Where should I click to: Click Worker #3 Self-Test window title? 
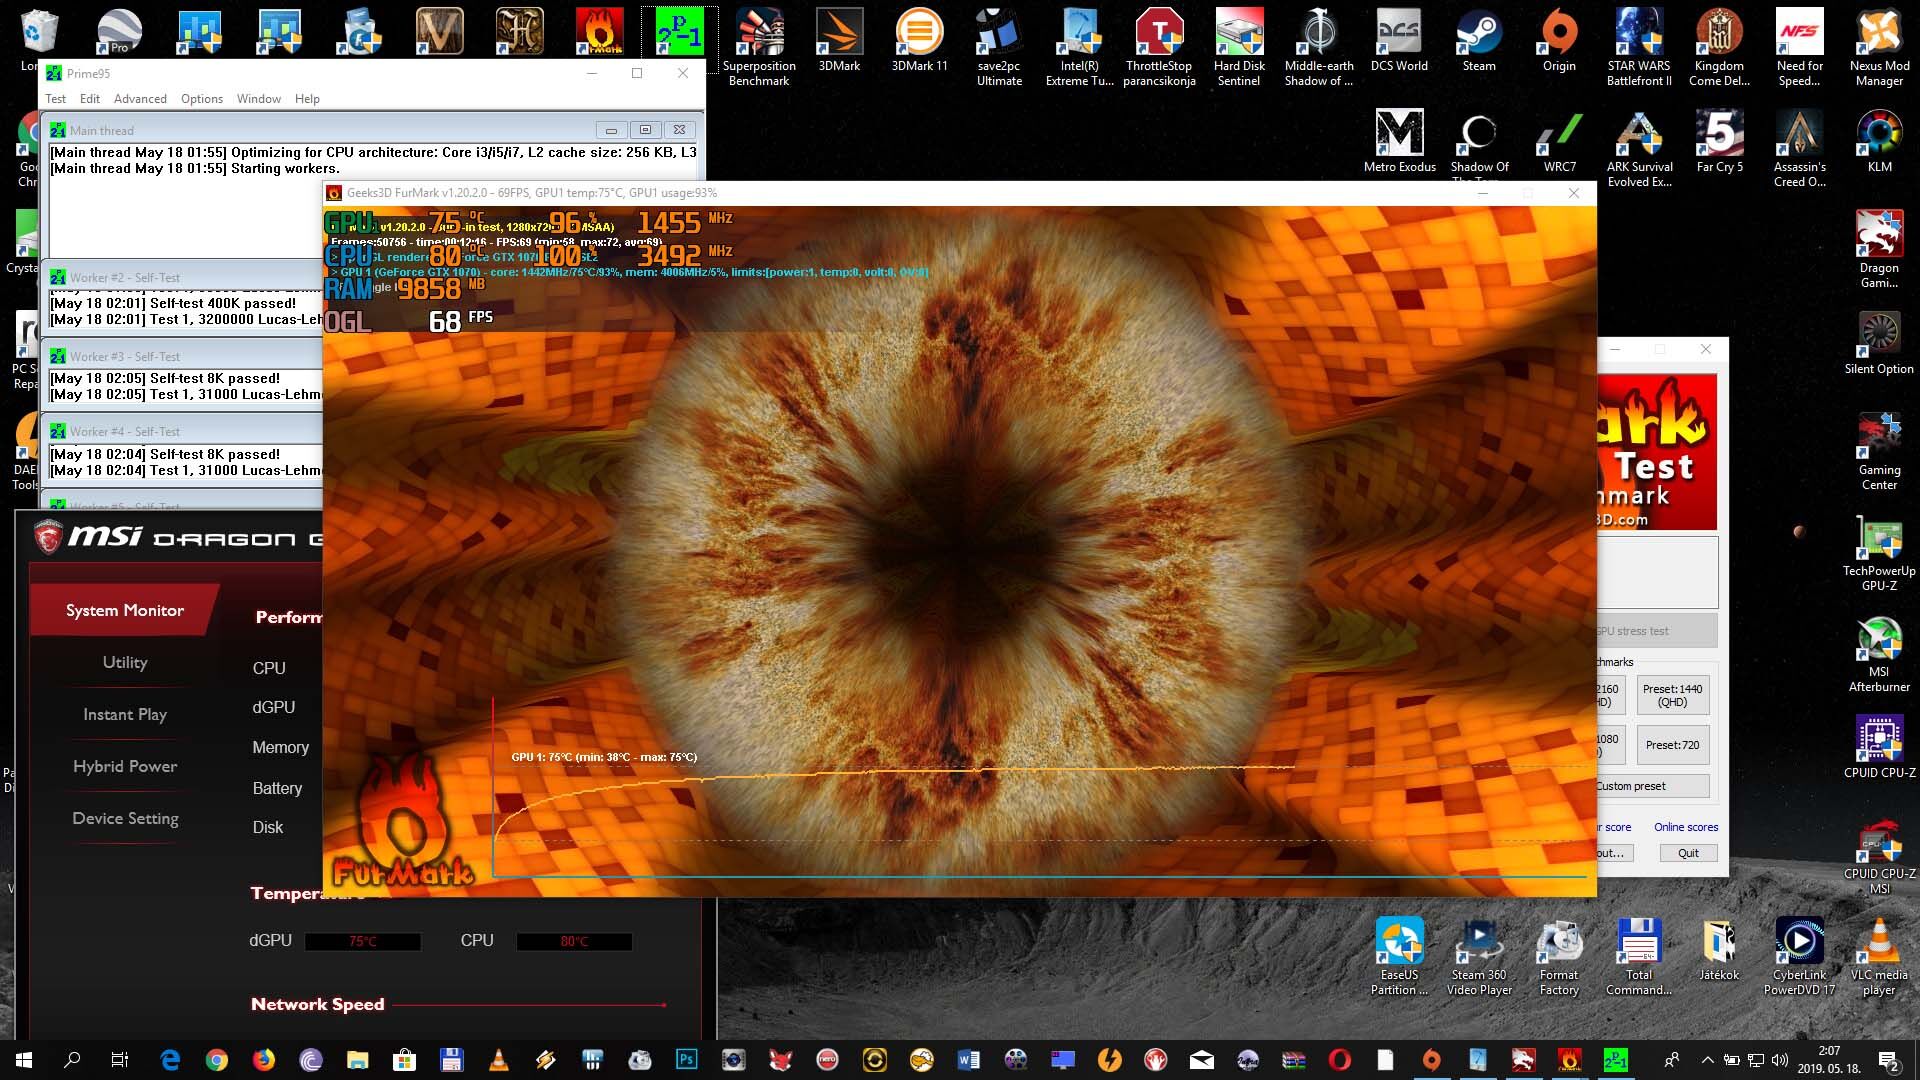pyautogui.click(x=125, y=356)
